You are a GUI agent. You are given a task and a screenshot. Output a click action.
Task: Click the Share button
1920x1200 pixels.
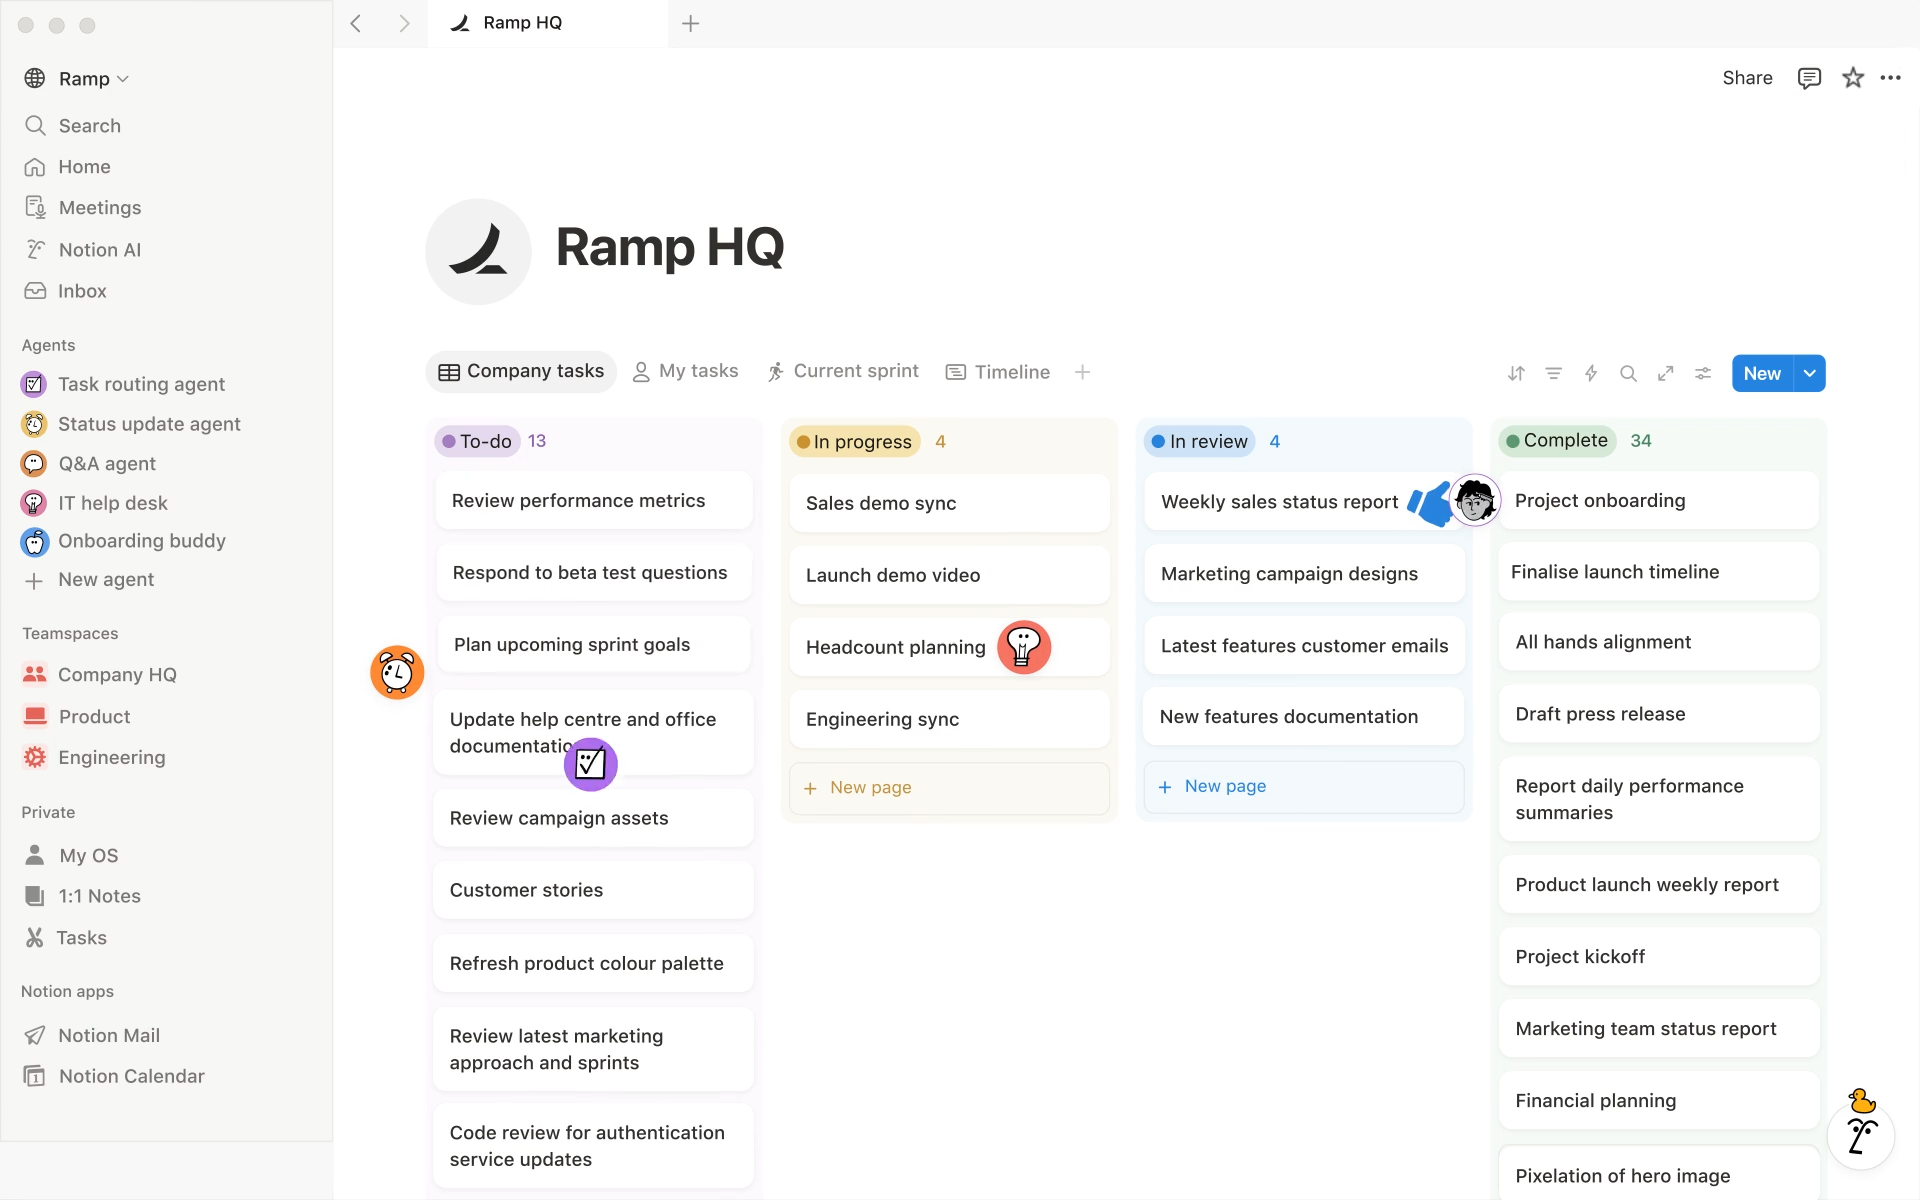1747,78
